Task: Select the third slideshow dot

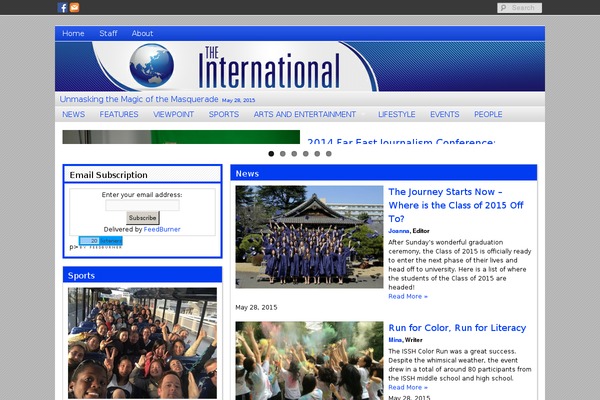Action: 294,153
